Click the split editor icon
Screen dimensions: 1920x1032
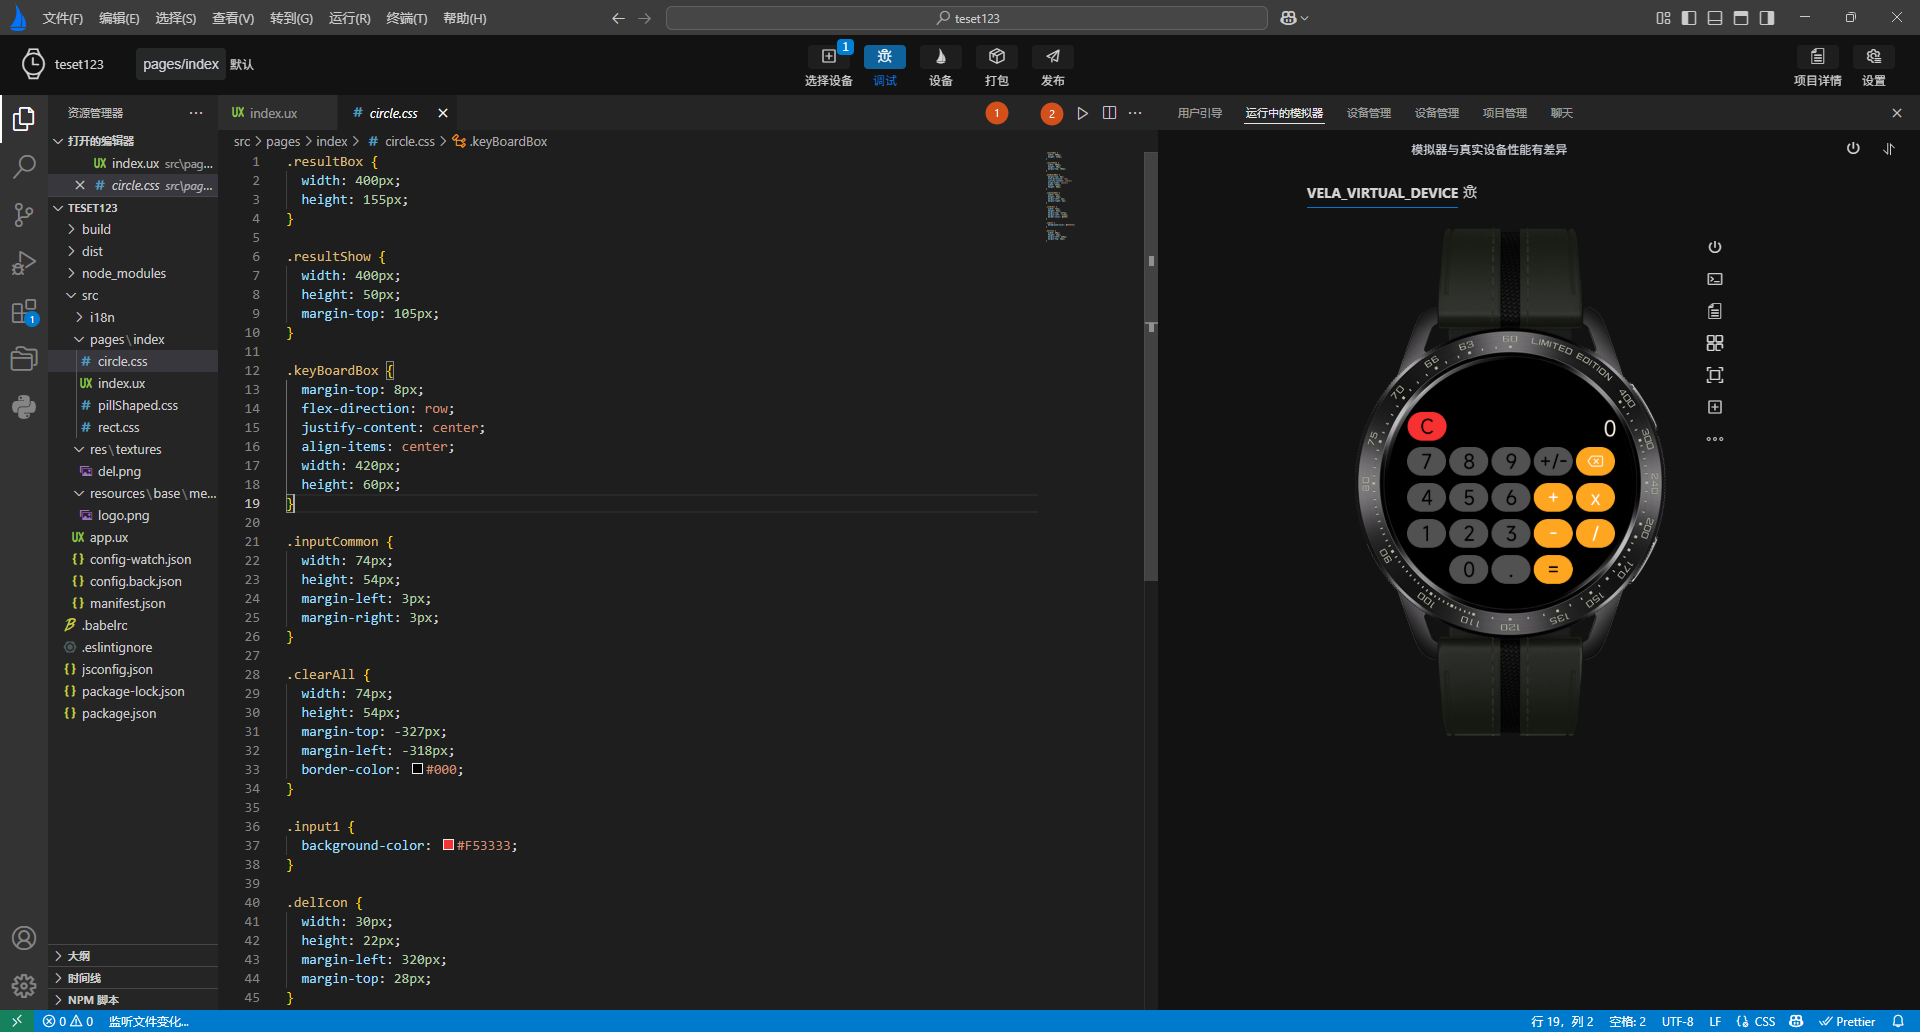tap(1109, 113)
